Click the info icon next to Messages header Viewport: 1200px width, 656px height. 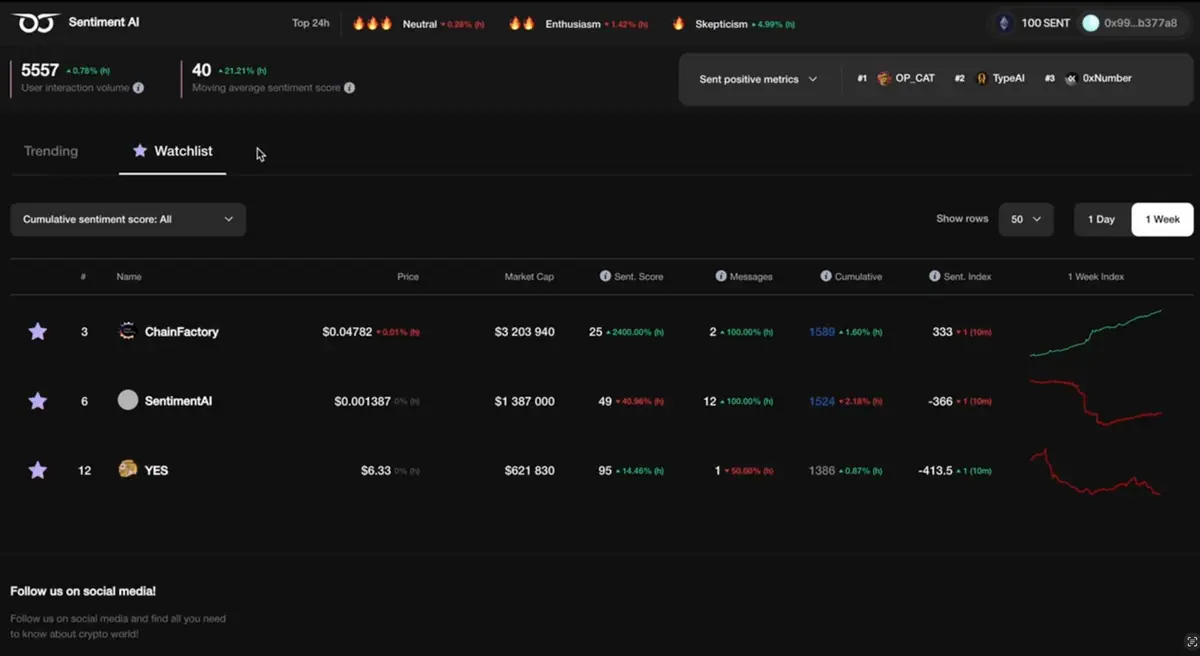tap(721, 276)
